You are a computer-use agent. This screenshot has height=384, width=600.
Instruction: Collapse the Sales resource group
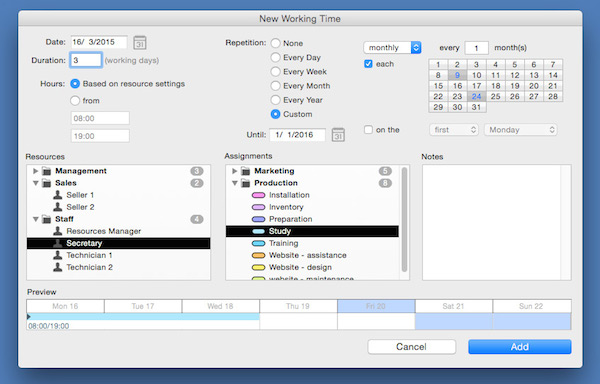tap(35, 183)
